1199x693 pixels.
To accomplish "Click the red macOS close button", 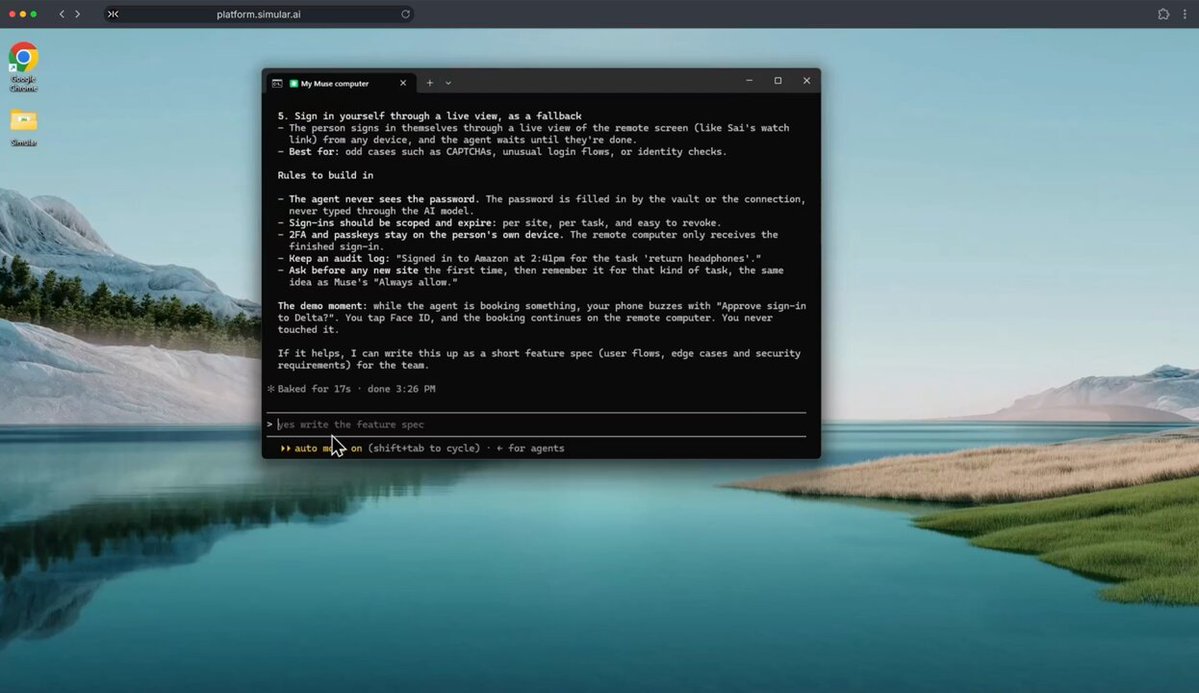I will point(12,14).
